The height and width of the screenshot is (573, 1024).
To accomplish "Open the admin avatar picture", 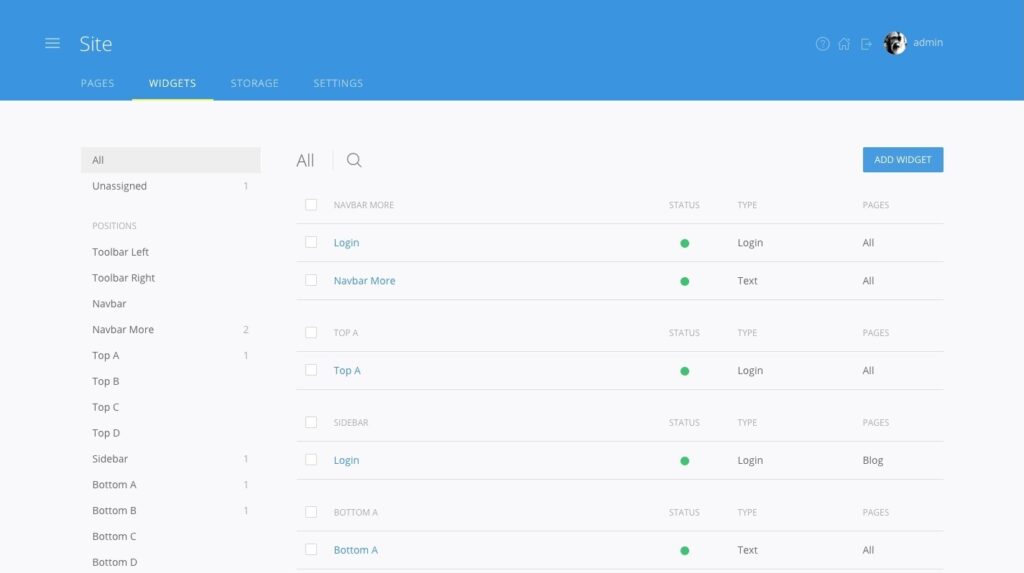I will (895, 43).
